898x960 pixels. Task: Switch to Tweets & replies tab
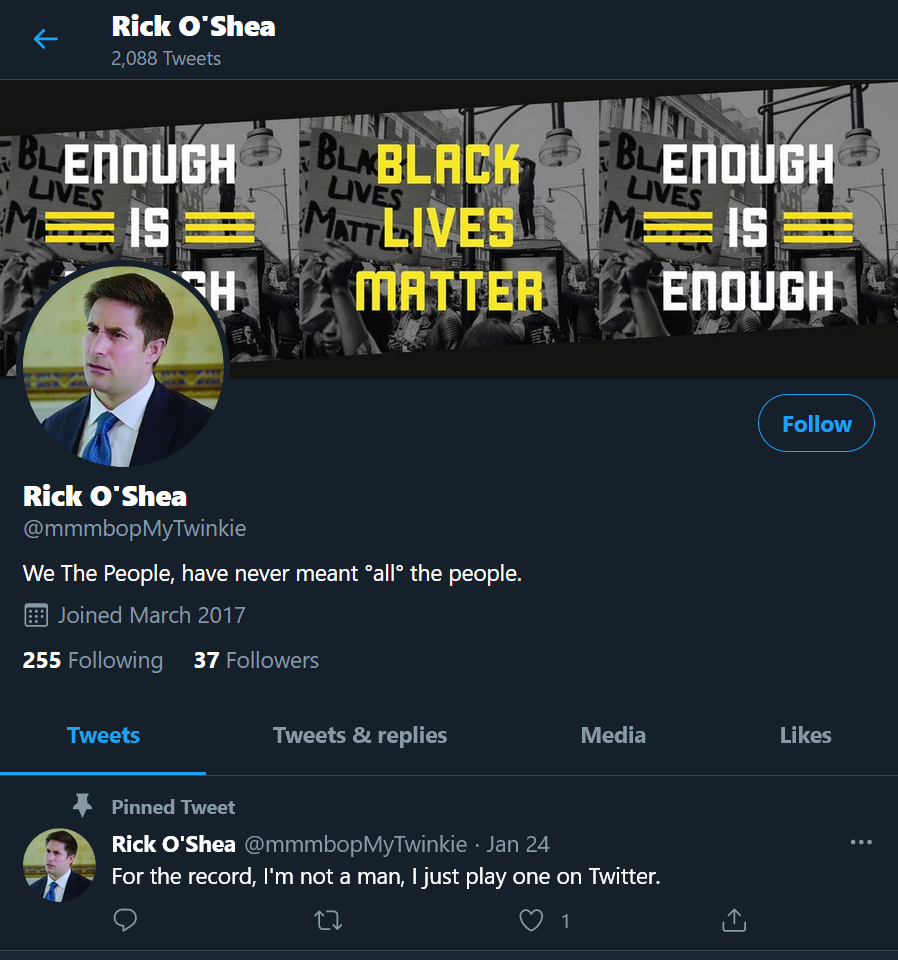pos(360,735)
